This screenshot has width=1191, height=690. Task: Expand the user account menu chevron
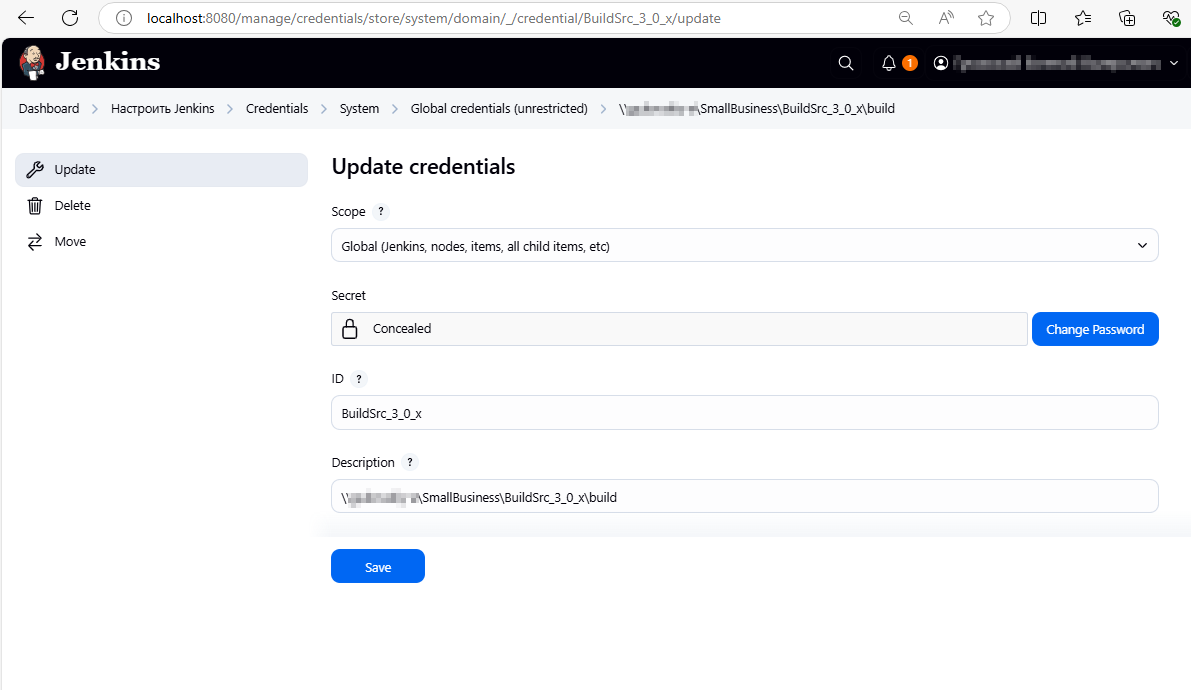(x=1173, y=63)
